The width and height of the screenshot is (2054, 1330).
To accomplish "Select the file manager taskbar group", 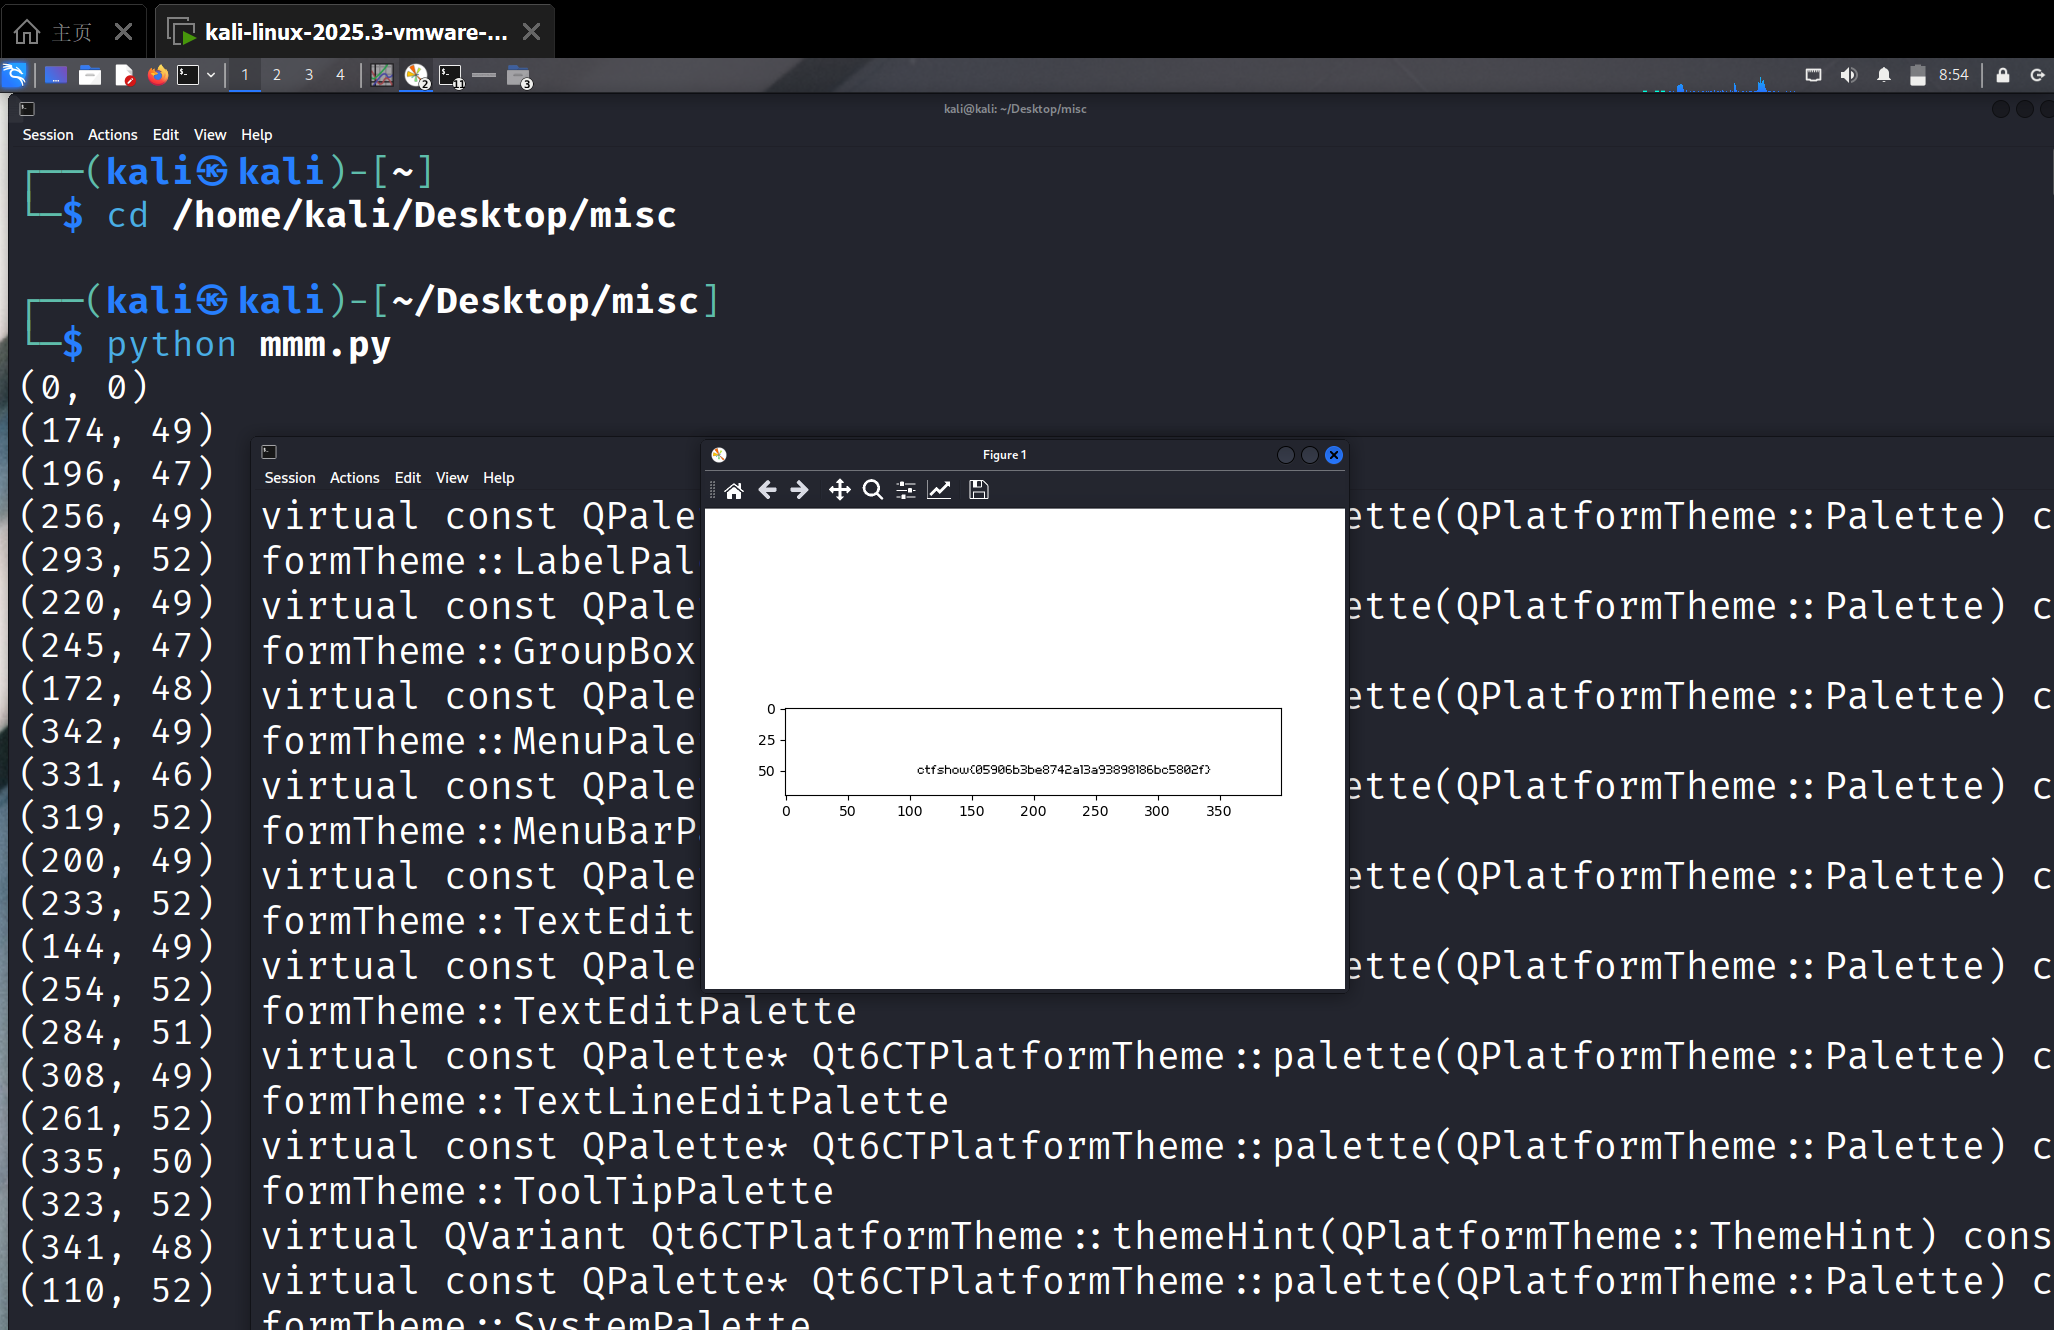I will 519,76.
